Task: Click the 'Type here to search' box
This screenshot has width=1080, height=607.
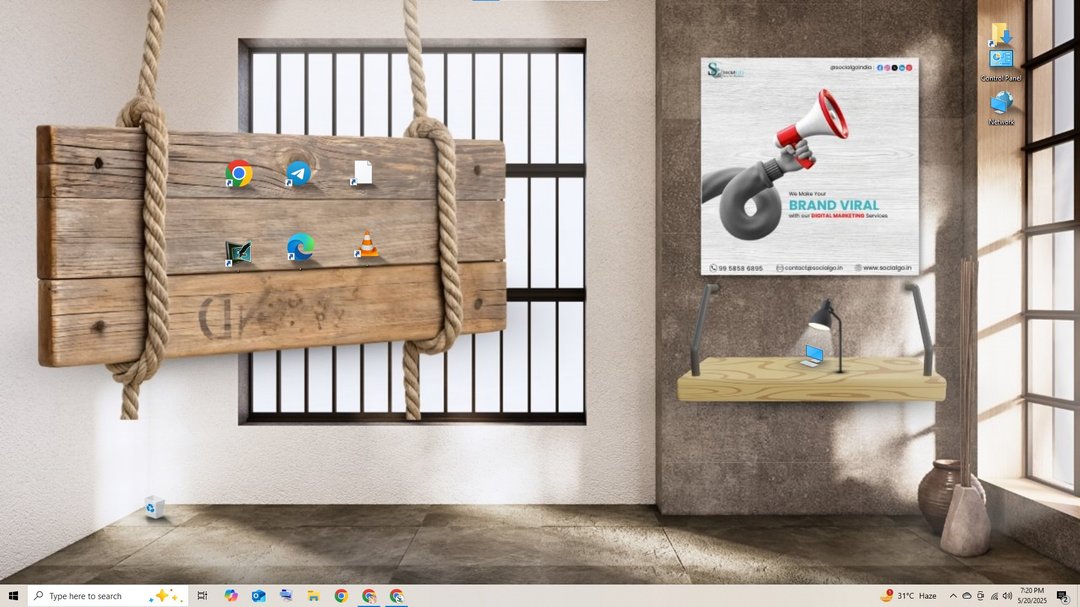Action: tap(95, 596)
